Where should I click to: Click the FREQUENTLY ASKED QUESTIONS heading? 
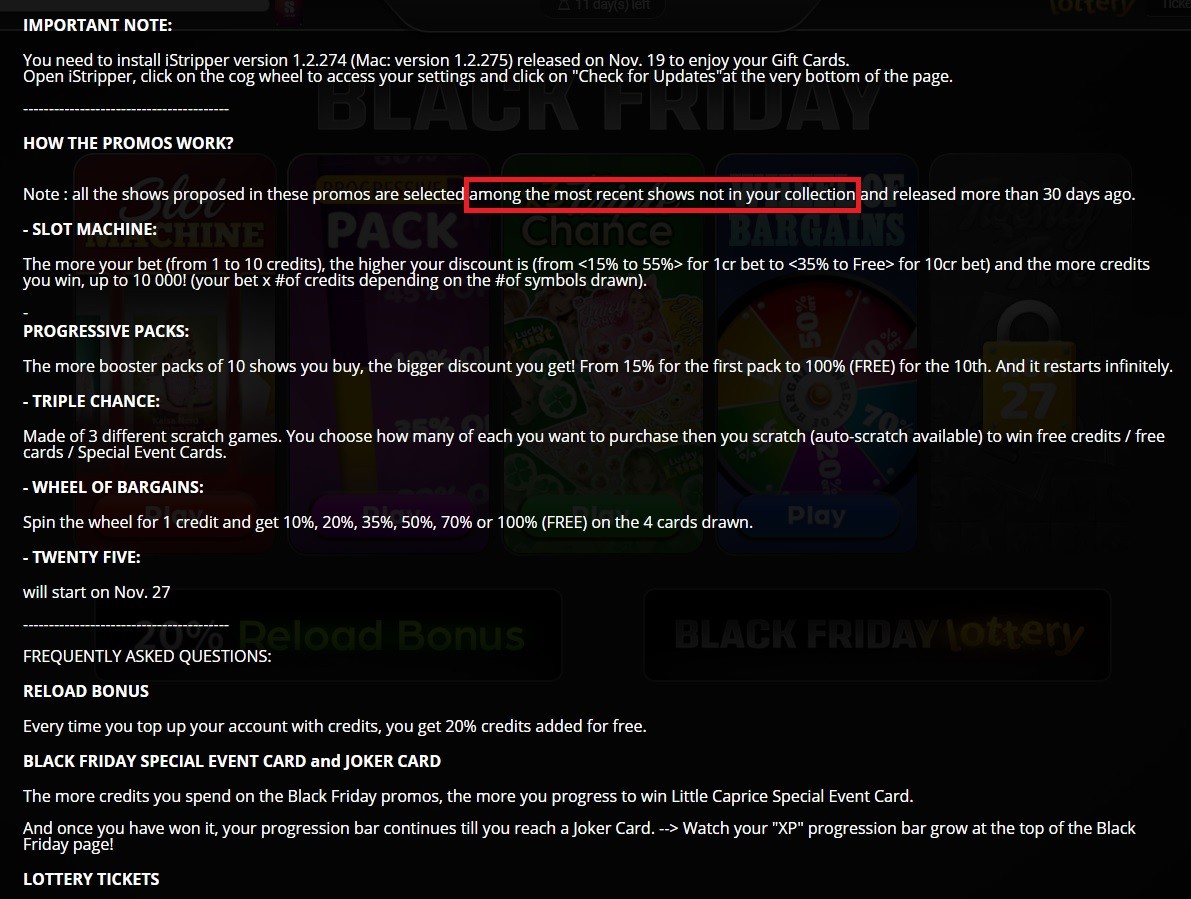147,656
